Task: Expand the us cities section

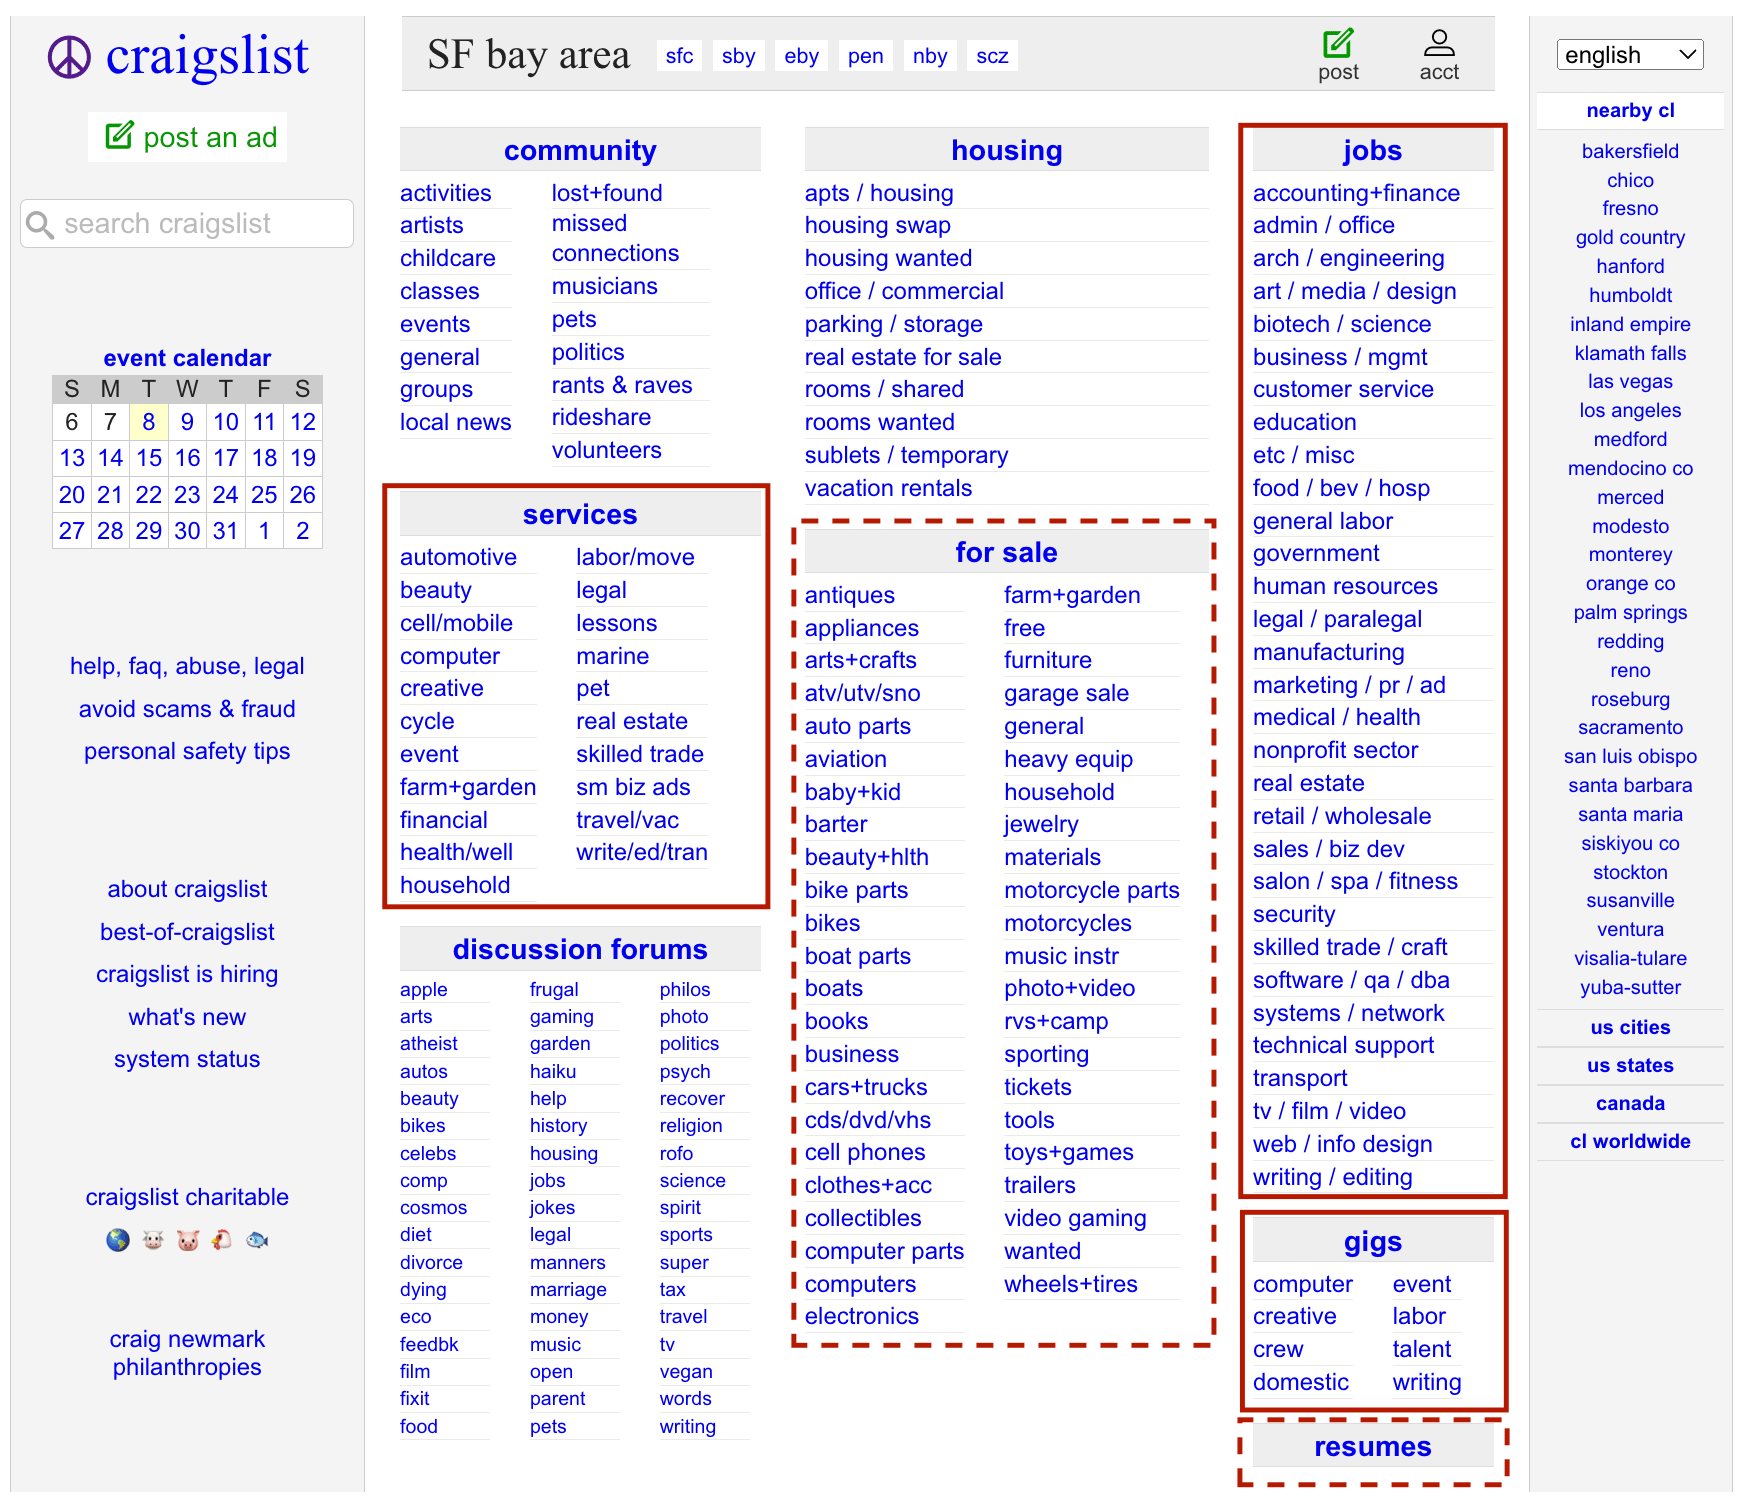Action: point(1630,1027)
